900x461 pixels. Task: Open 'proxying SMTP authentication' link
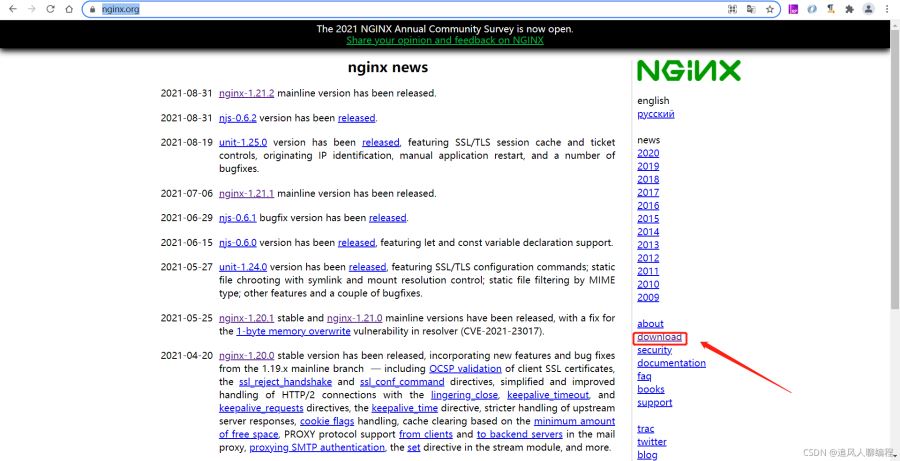317,448
